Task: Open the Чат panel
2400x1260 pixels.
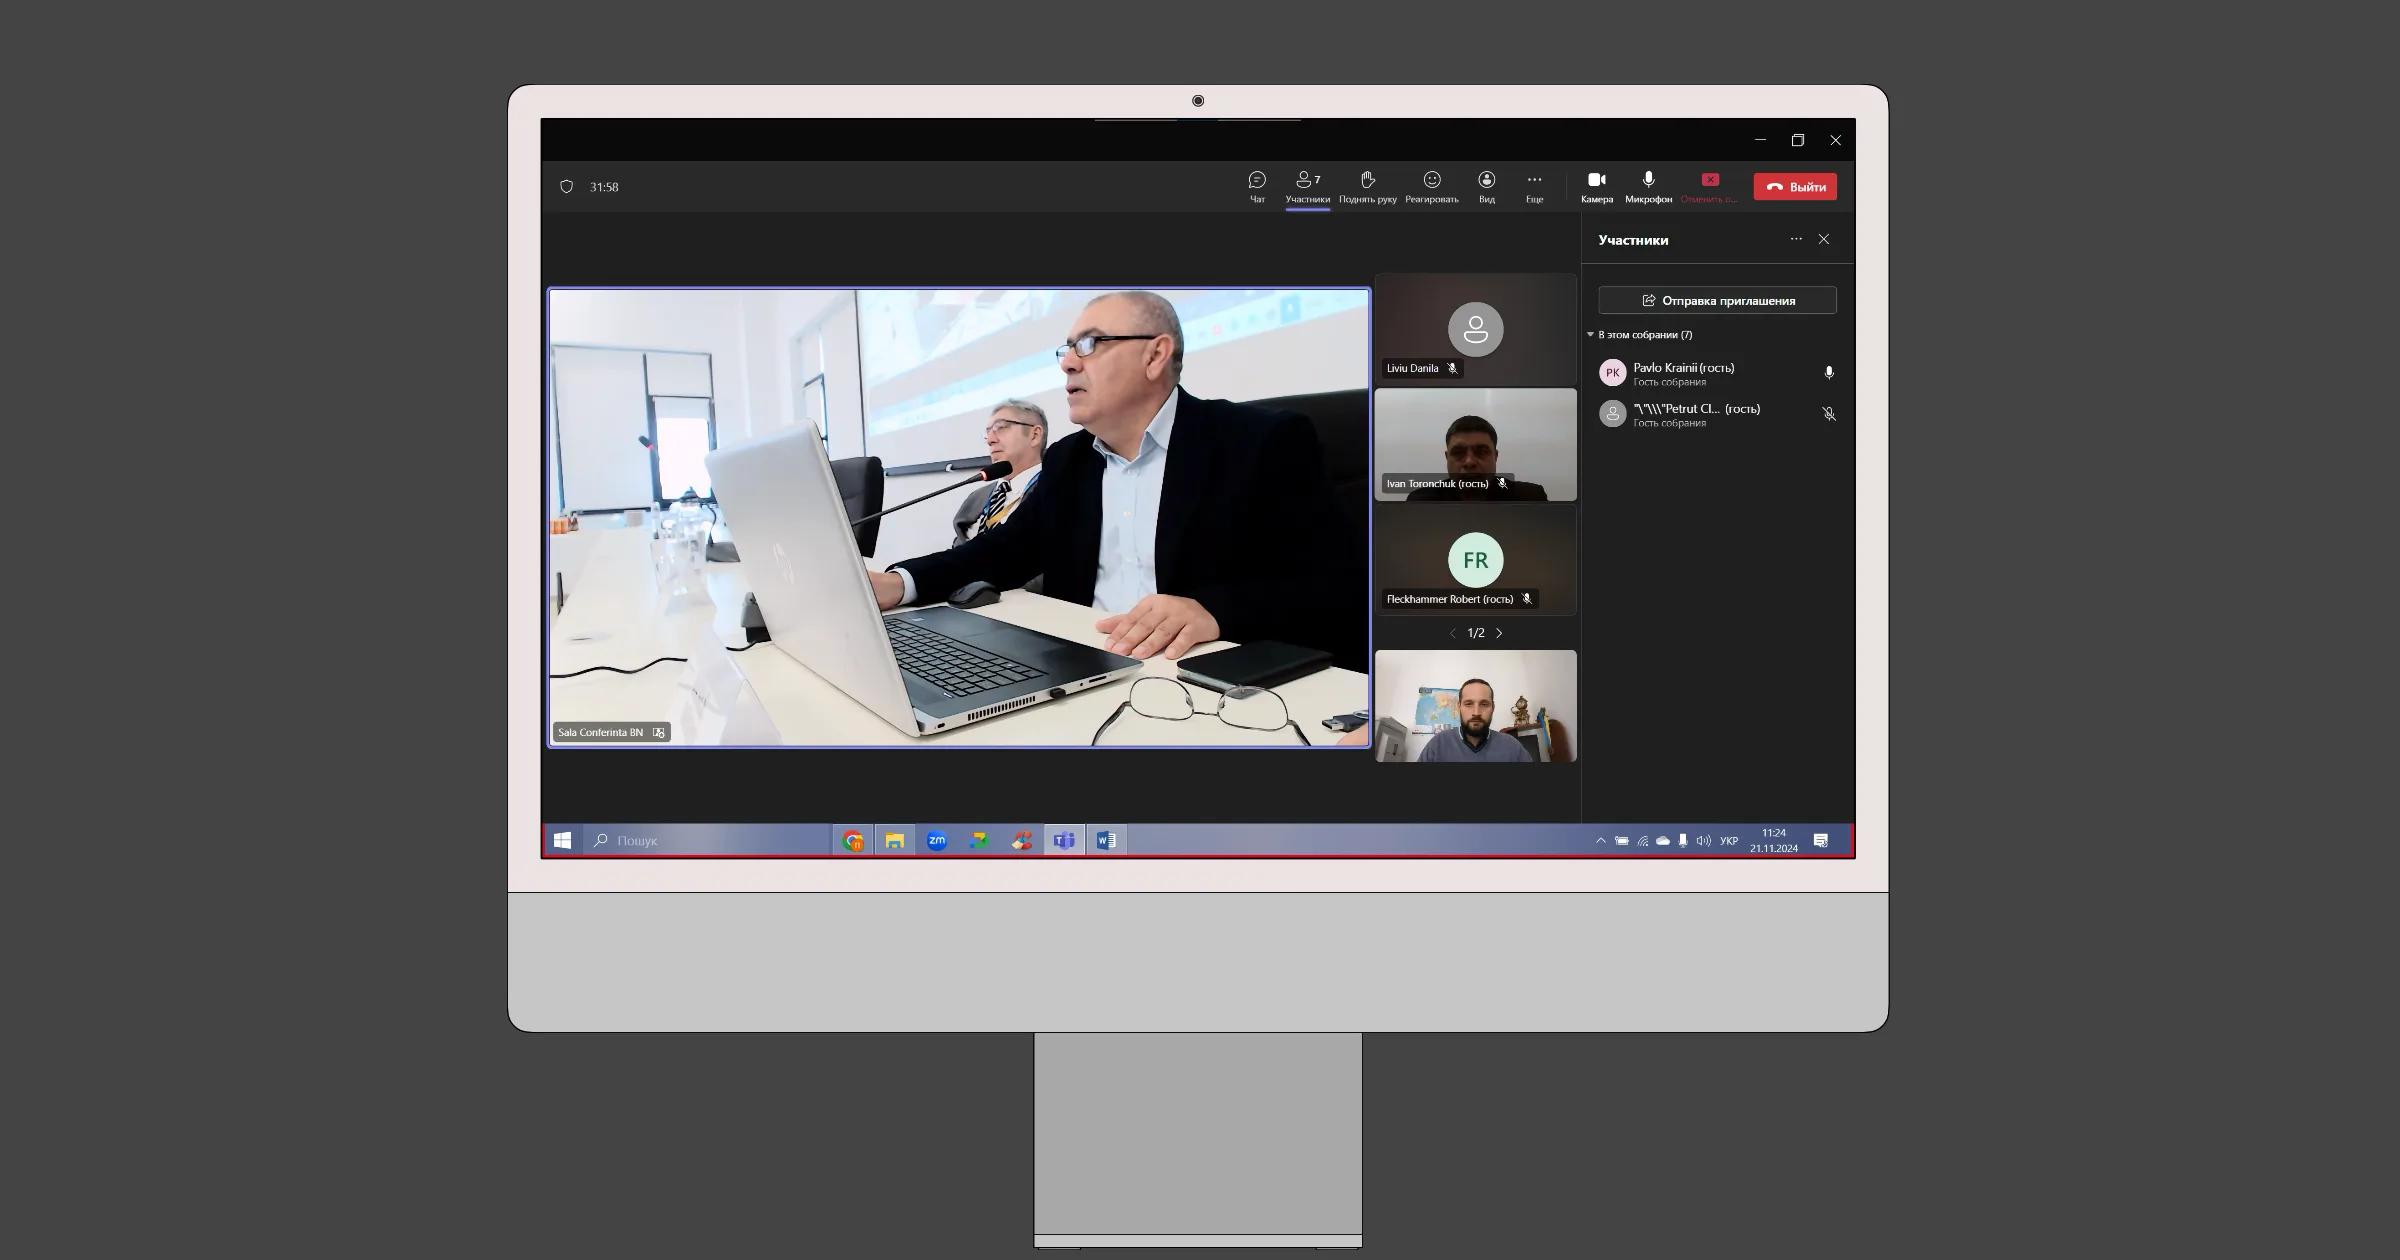Action: pos(1257,187)
